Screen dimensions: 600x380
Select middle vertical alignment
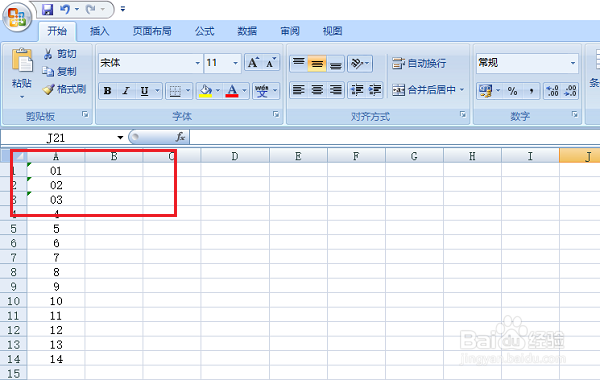tap(317, 64)
